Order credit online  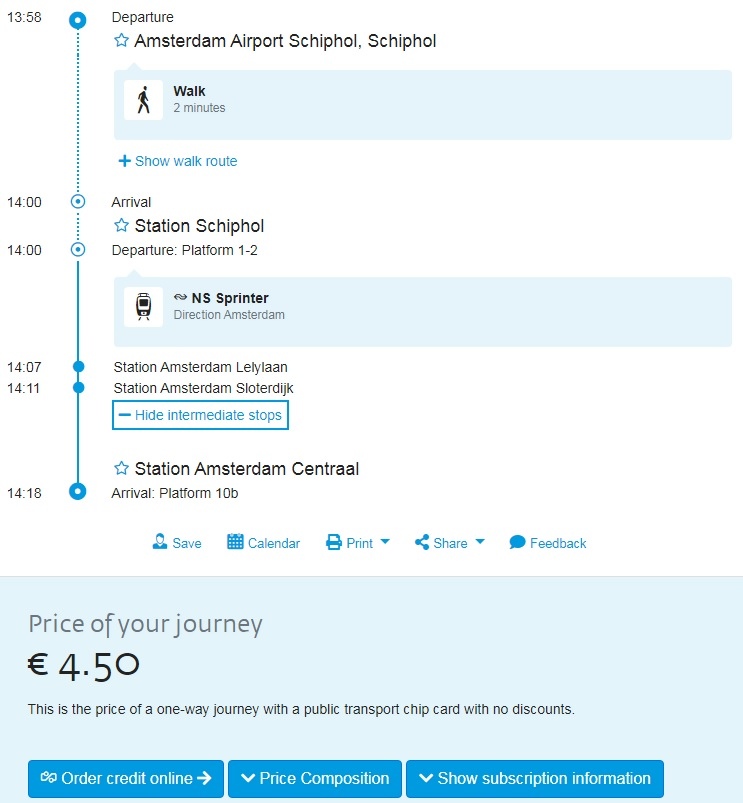click(x=126, y=778)
